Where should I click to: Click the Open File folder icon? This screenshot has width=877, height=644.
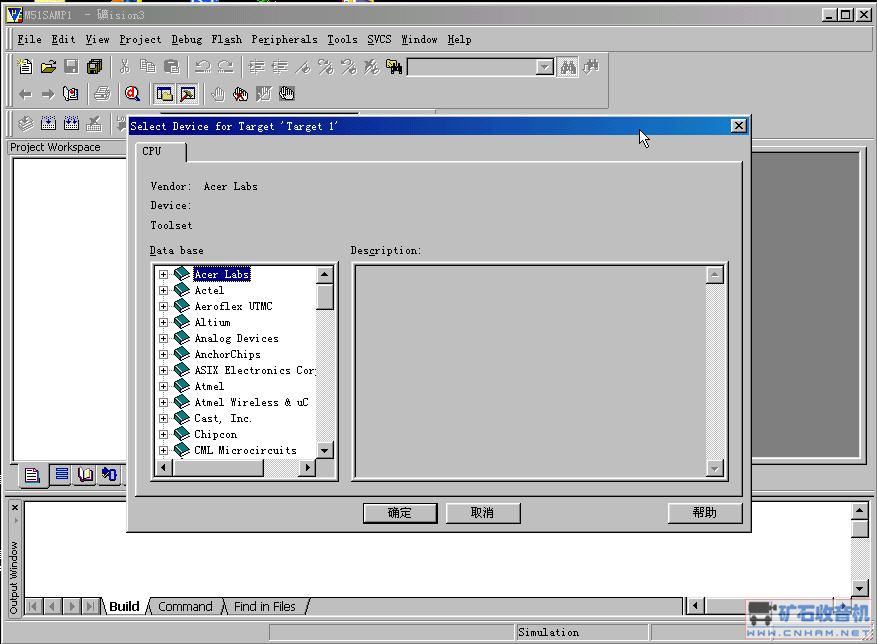pyautogui.click(x=48, y=67)
